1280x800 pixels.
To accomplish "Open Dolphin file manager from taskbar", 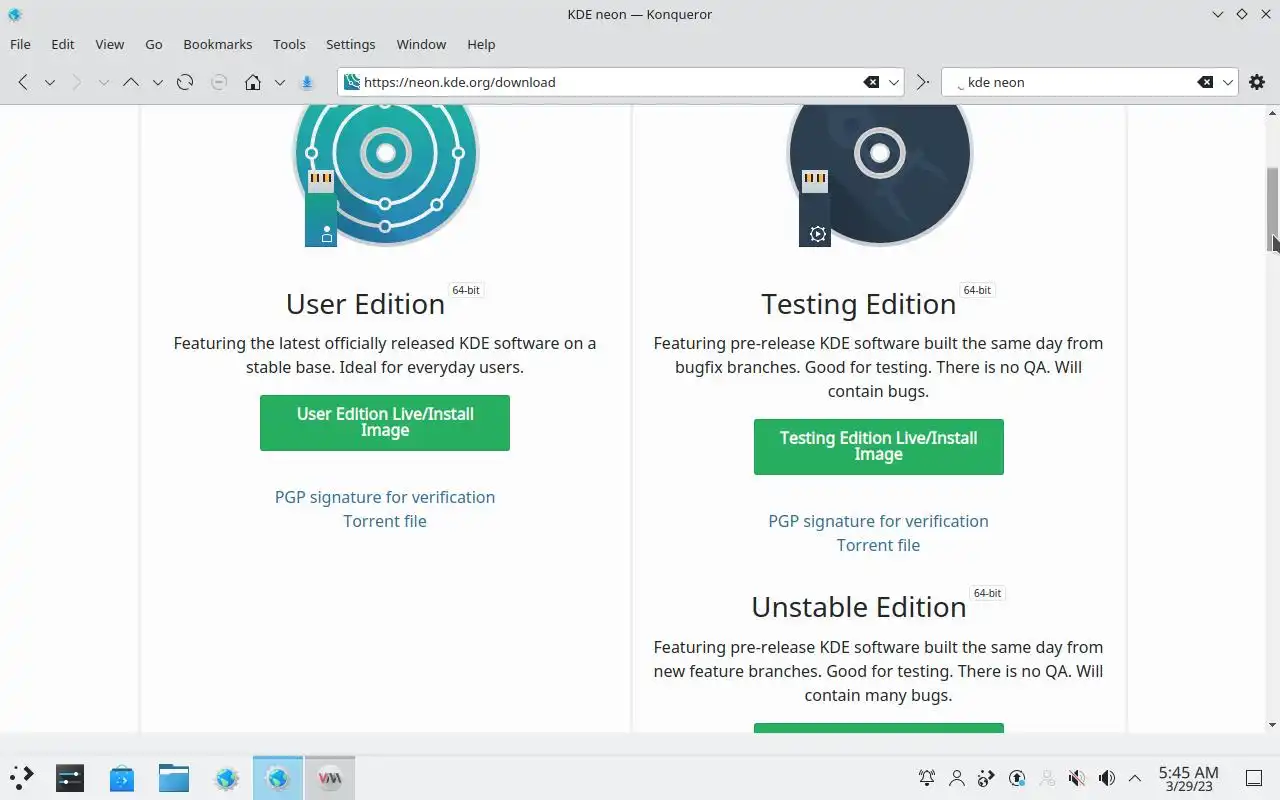I will tap(174, 777).
